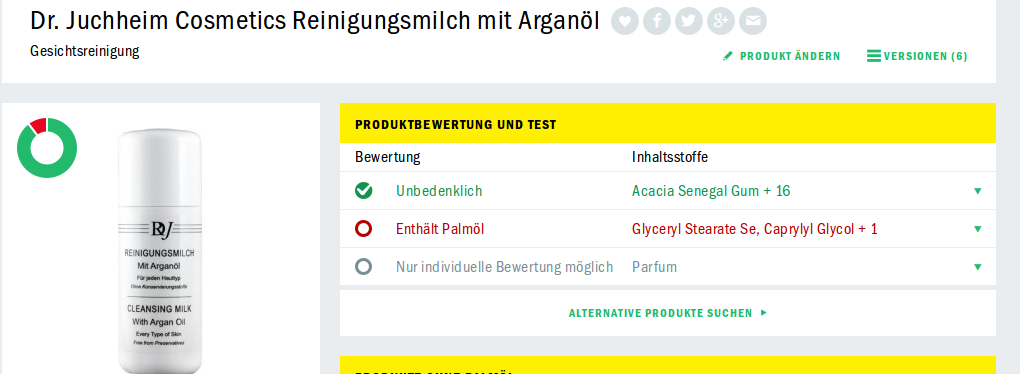Expand the Acacia Senegal Gum ingredients row
Image resolution: width=1020 pixels, height=374 pixels.
(x=667, y=191)
